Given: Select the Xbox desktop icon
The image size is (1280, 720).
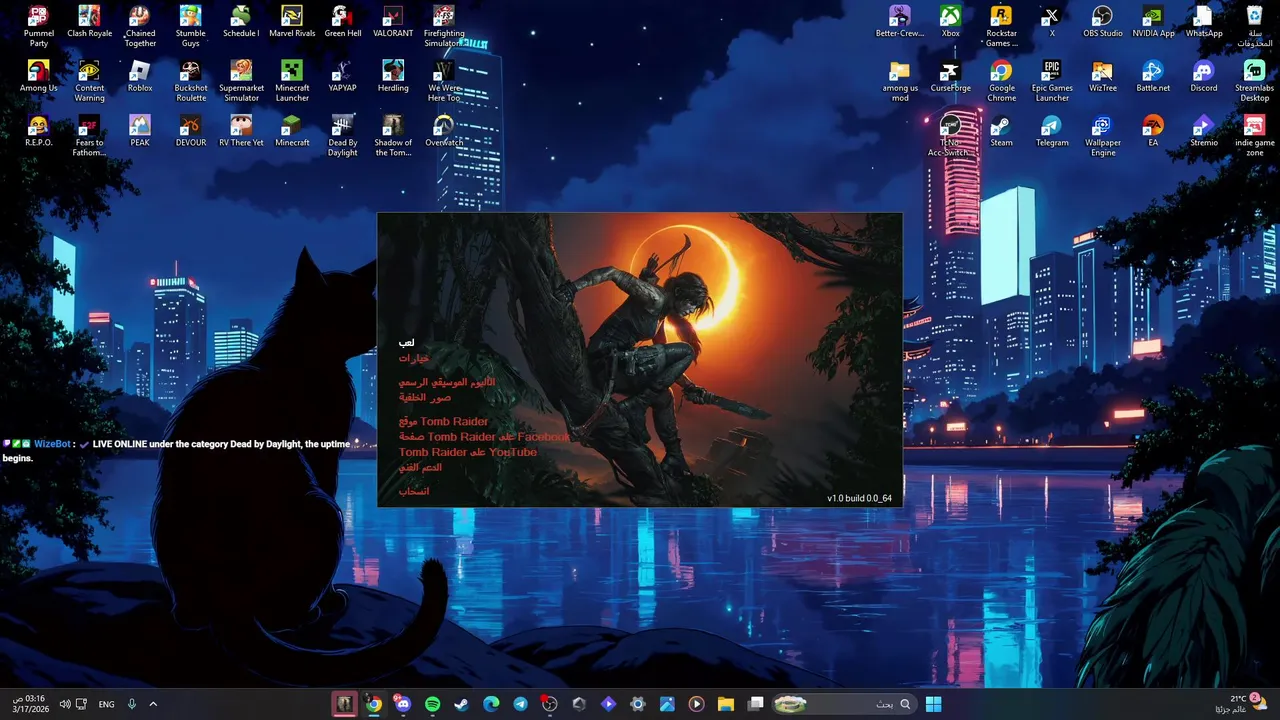Looking at the screenshot, I should coord(950,22).
